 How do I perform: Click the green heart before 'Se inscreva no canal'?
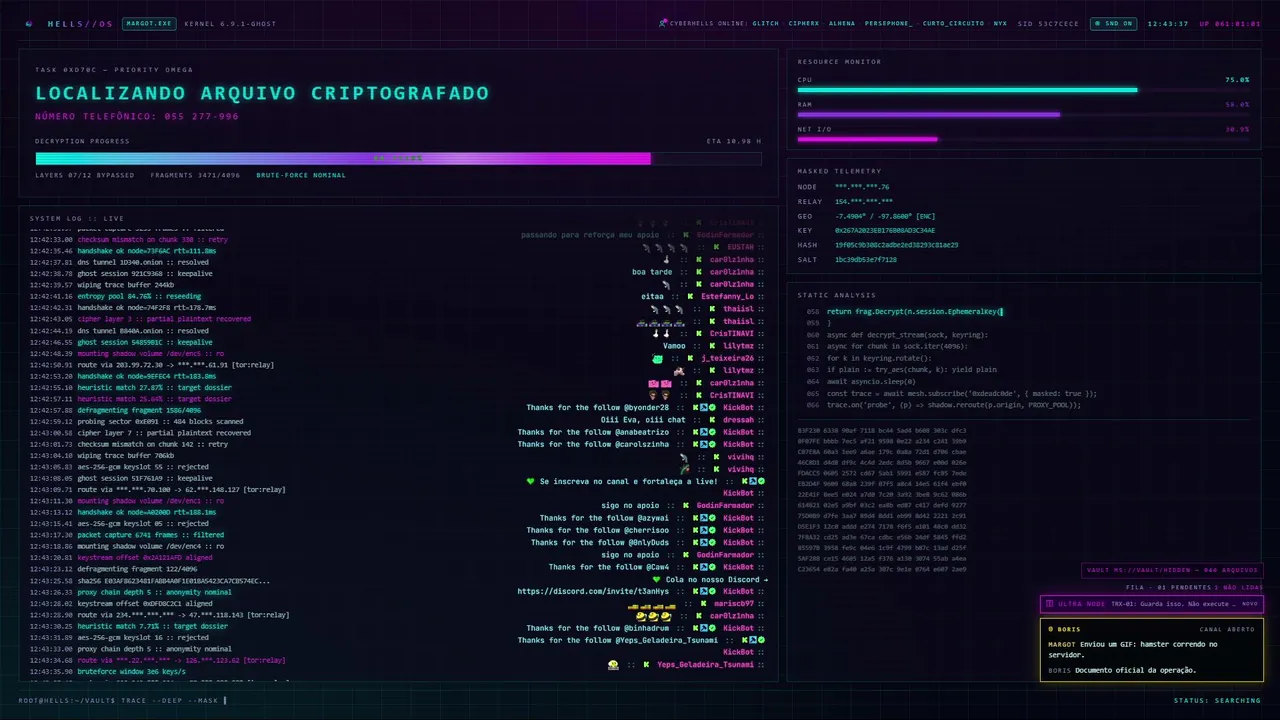tap(531, 481)
